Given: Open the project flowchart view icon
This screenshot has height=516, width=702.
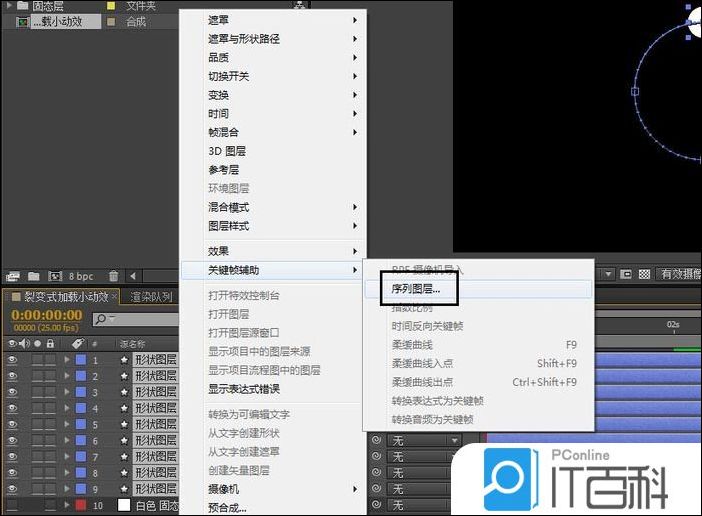Looking at the screenshot, I should [x=300, y=6].
